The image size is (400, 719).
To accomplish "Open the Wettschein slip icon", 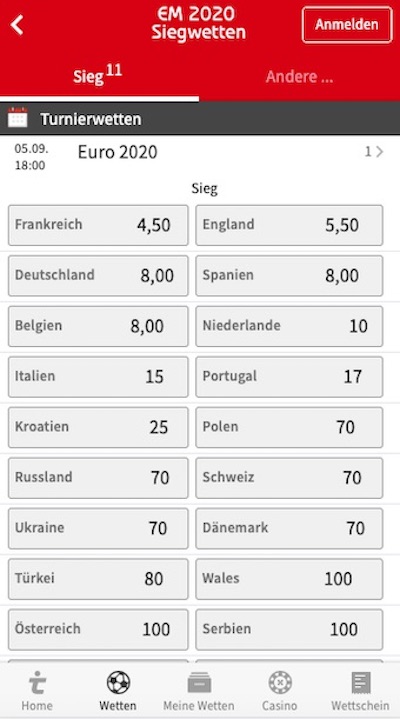I will (x=361, y=682).
